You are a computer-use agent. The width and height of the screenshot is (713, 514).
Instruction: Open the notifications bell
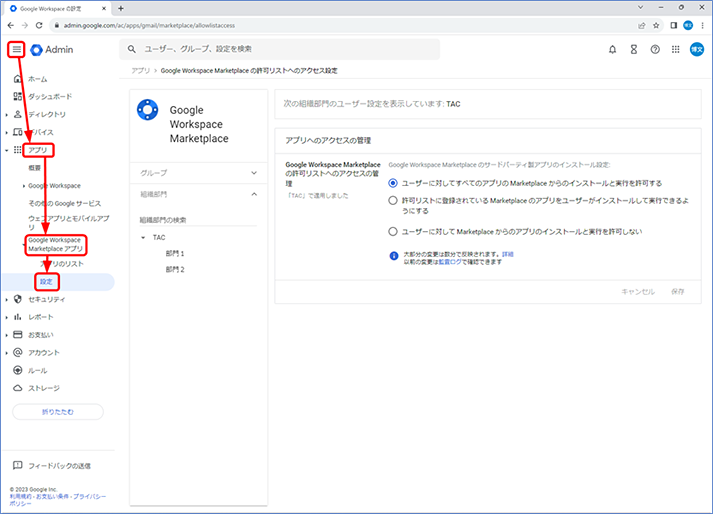tap(613, 50)
